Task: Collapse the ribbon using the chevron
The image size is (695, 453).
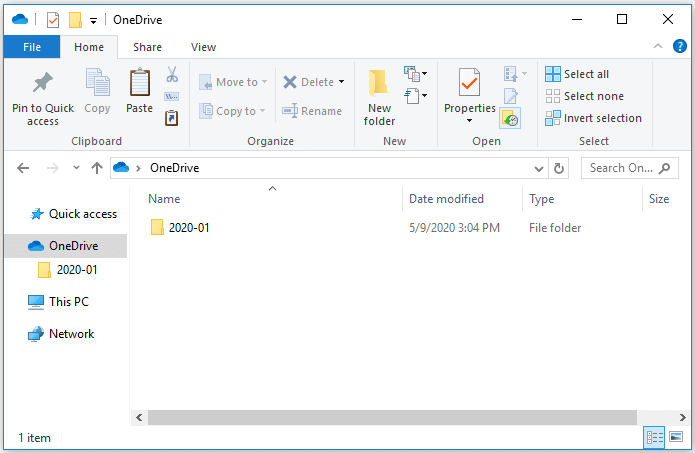Action: (657, 47)
